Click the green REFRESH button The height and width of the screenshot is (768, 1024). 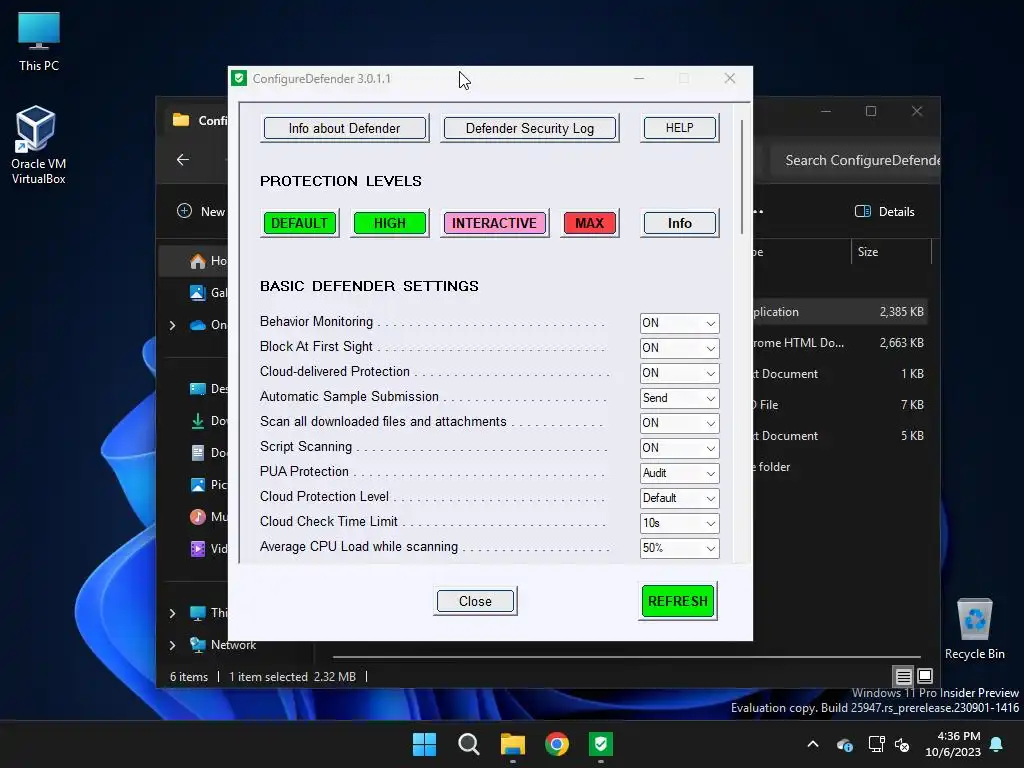click(x=678, y=601)
